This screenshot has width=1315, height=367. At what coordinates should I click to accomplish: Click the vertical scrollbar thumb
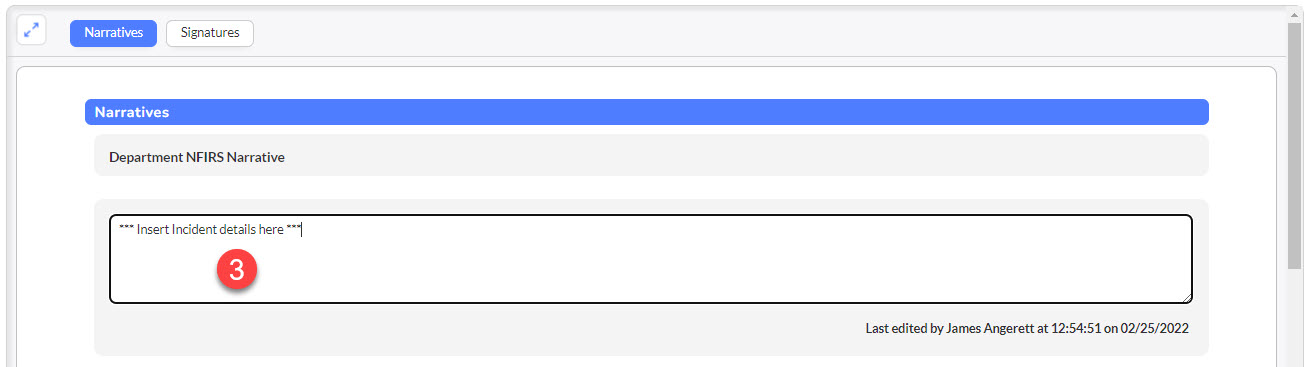coord(1296,145)
